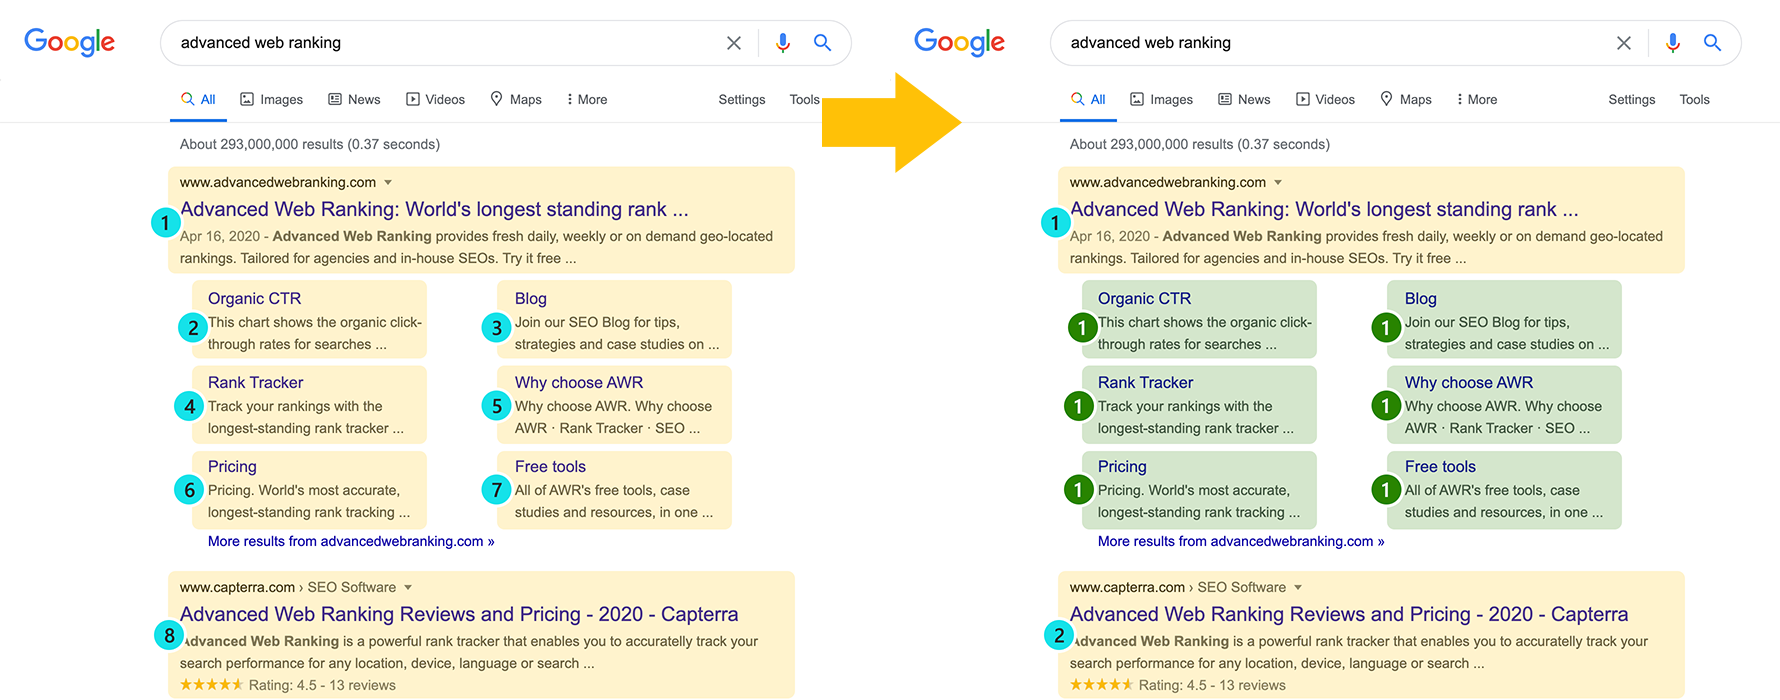Open 'Advanced Web Ranking: World's longest' title, right page

(1324, 209)
